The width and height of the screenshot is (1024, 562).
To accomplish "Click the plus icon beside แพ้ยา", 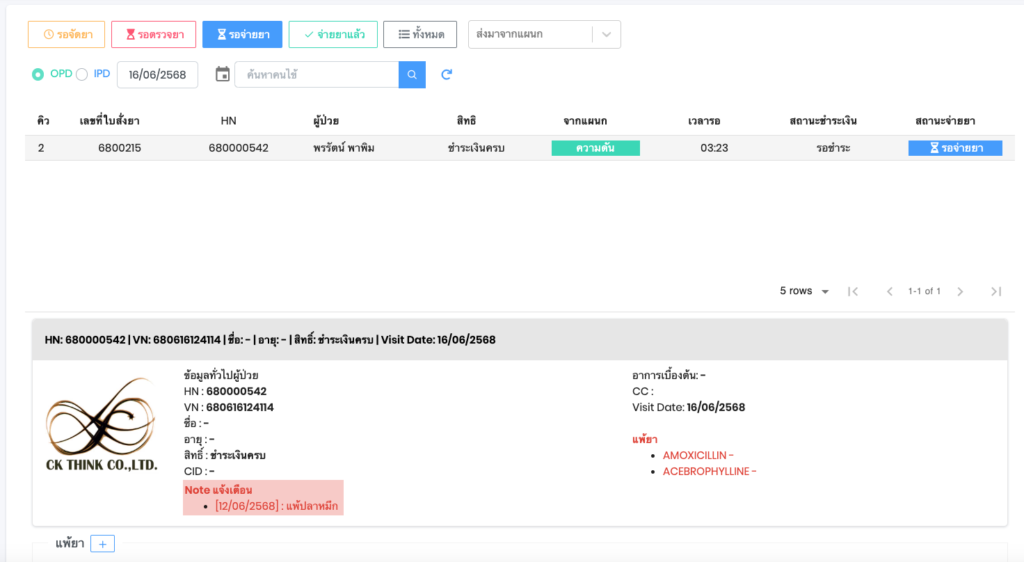I will pyautogui.click(x=103, y=544).
